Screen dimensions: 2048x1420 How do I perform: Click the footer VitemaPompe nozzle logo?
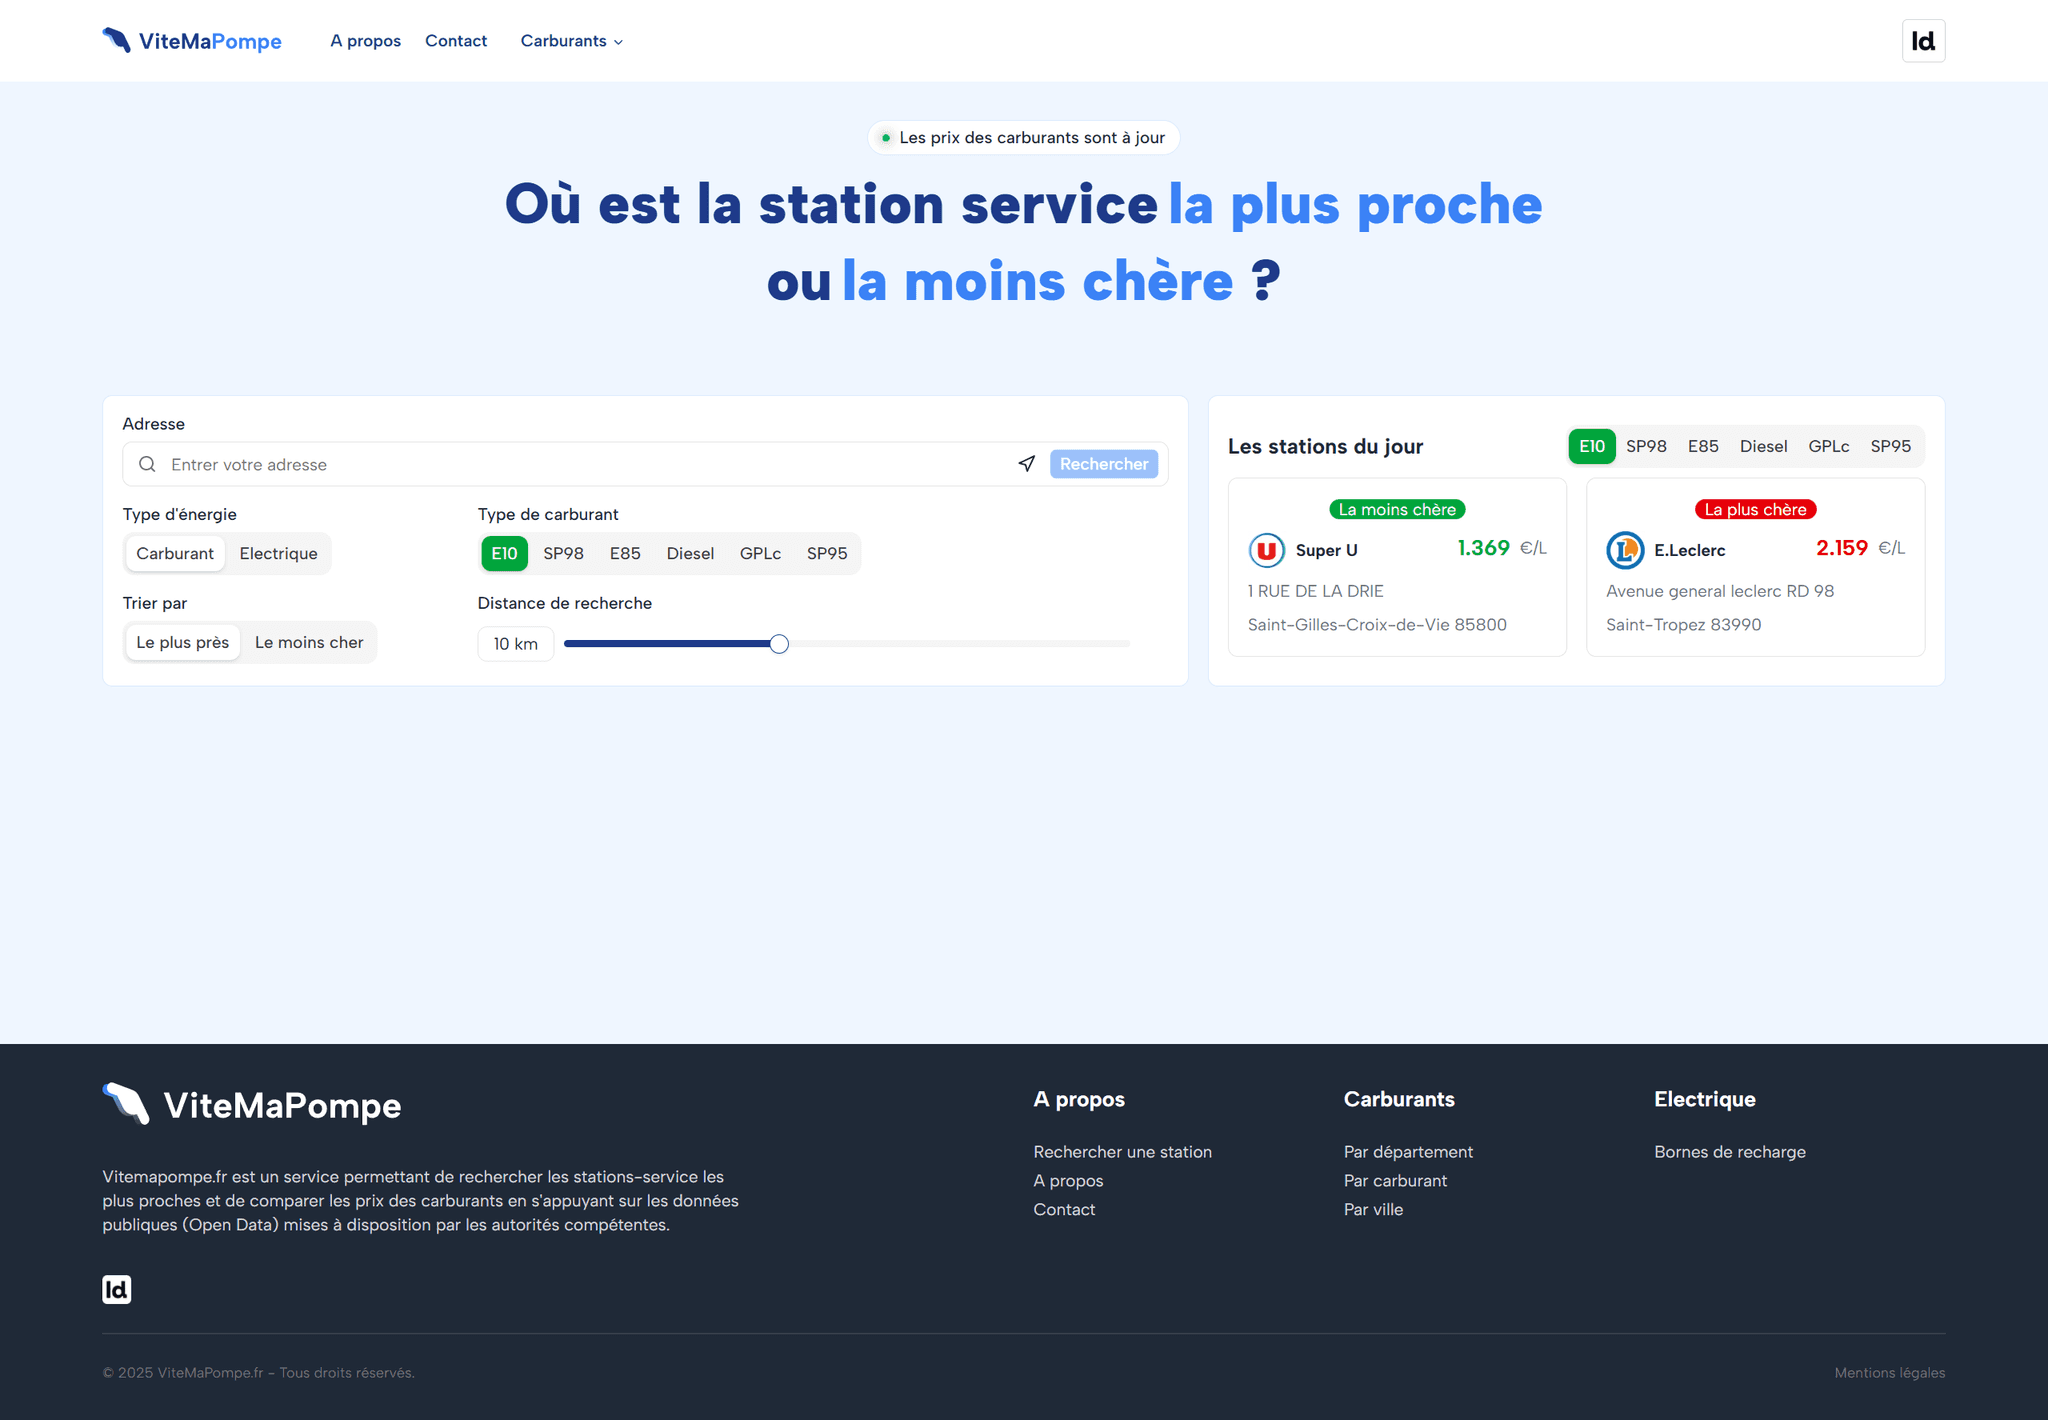[126, 1104]
